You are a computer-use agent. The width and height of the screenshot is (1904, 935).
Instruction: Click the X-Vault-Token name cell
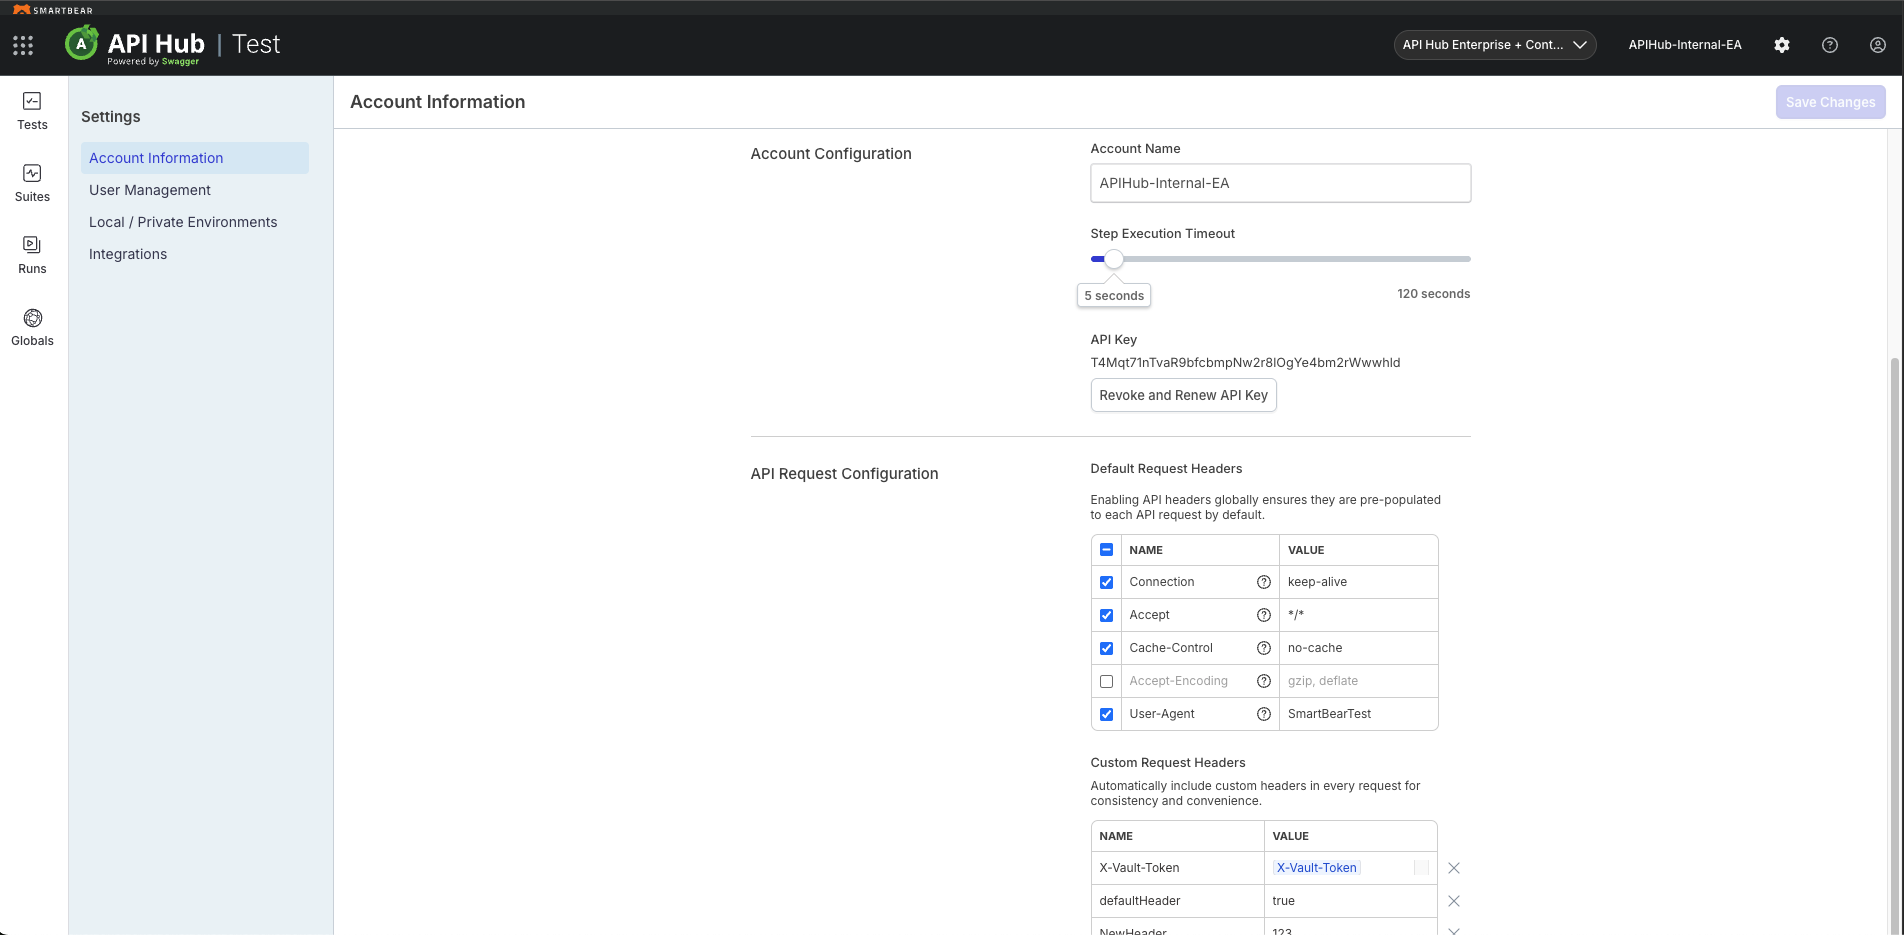[x=1177, y=868]
